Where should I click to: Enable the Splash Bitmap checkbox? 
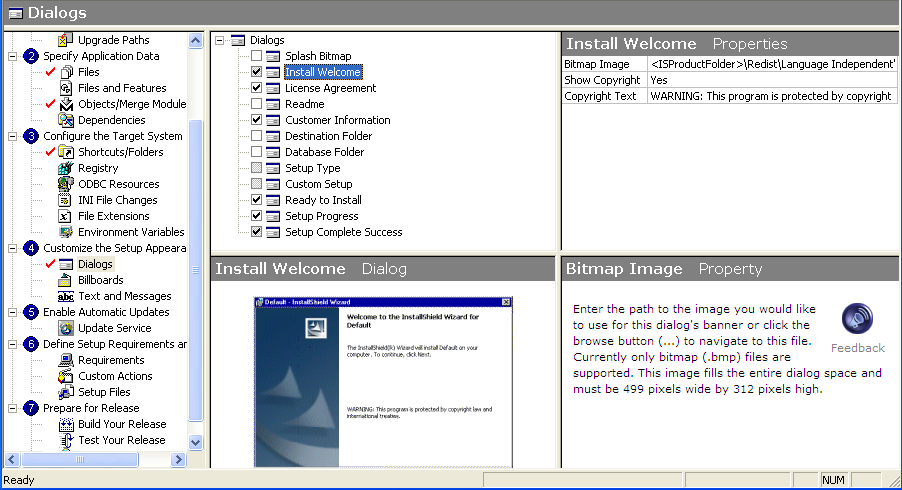point(257,56)
